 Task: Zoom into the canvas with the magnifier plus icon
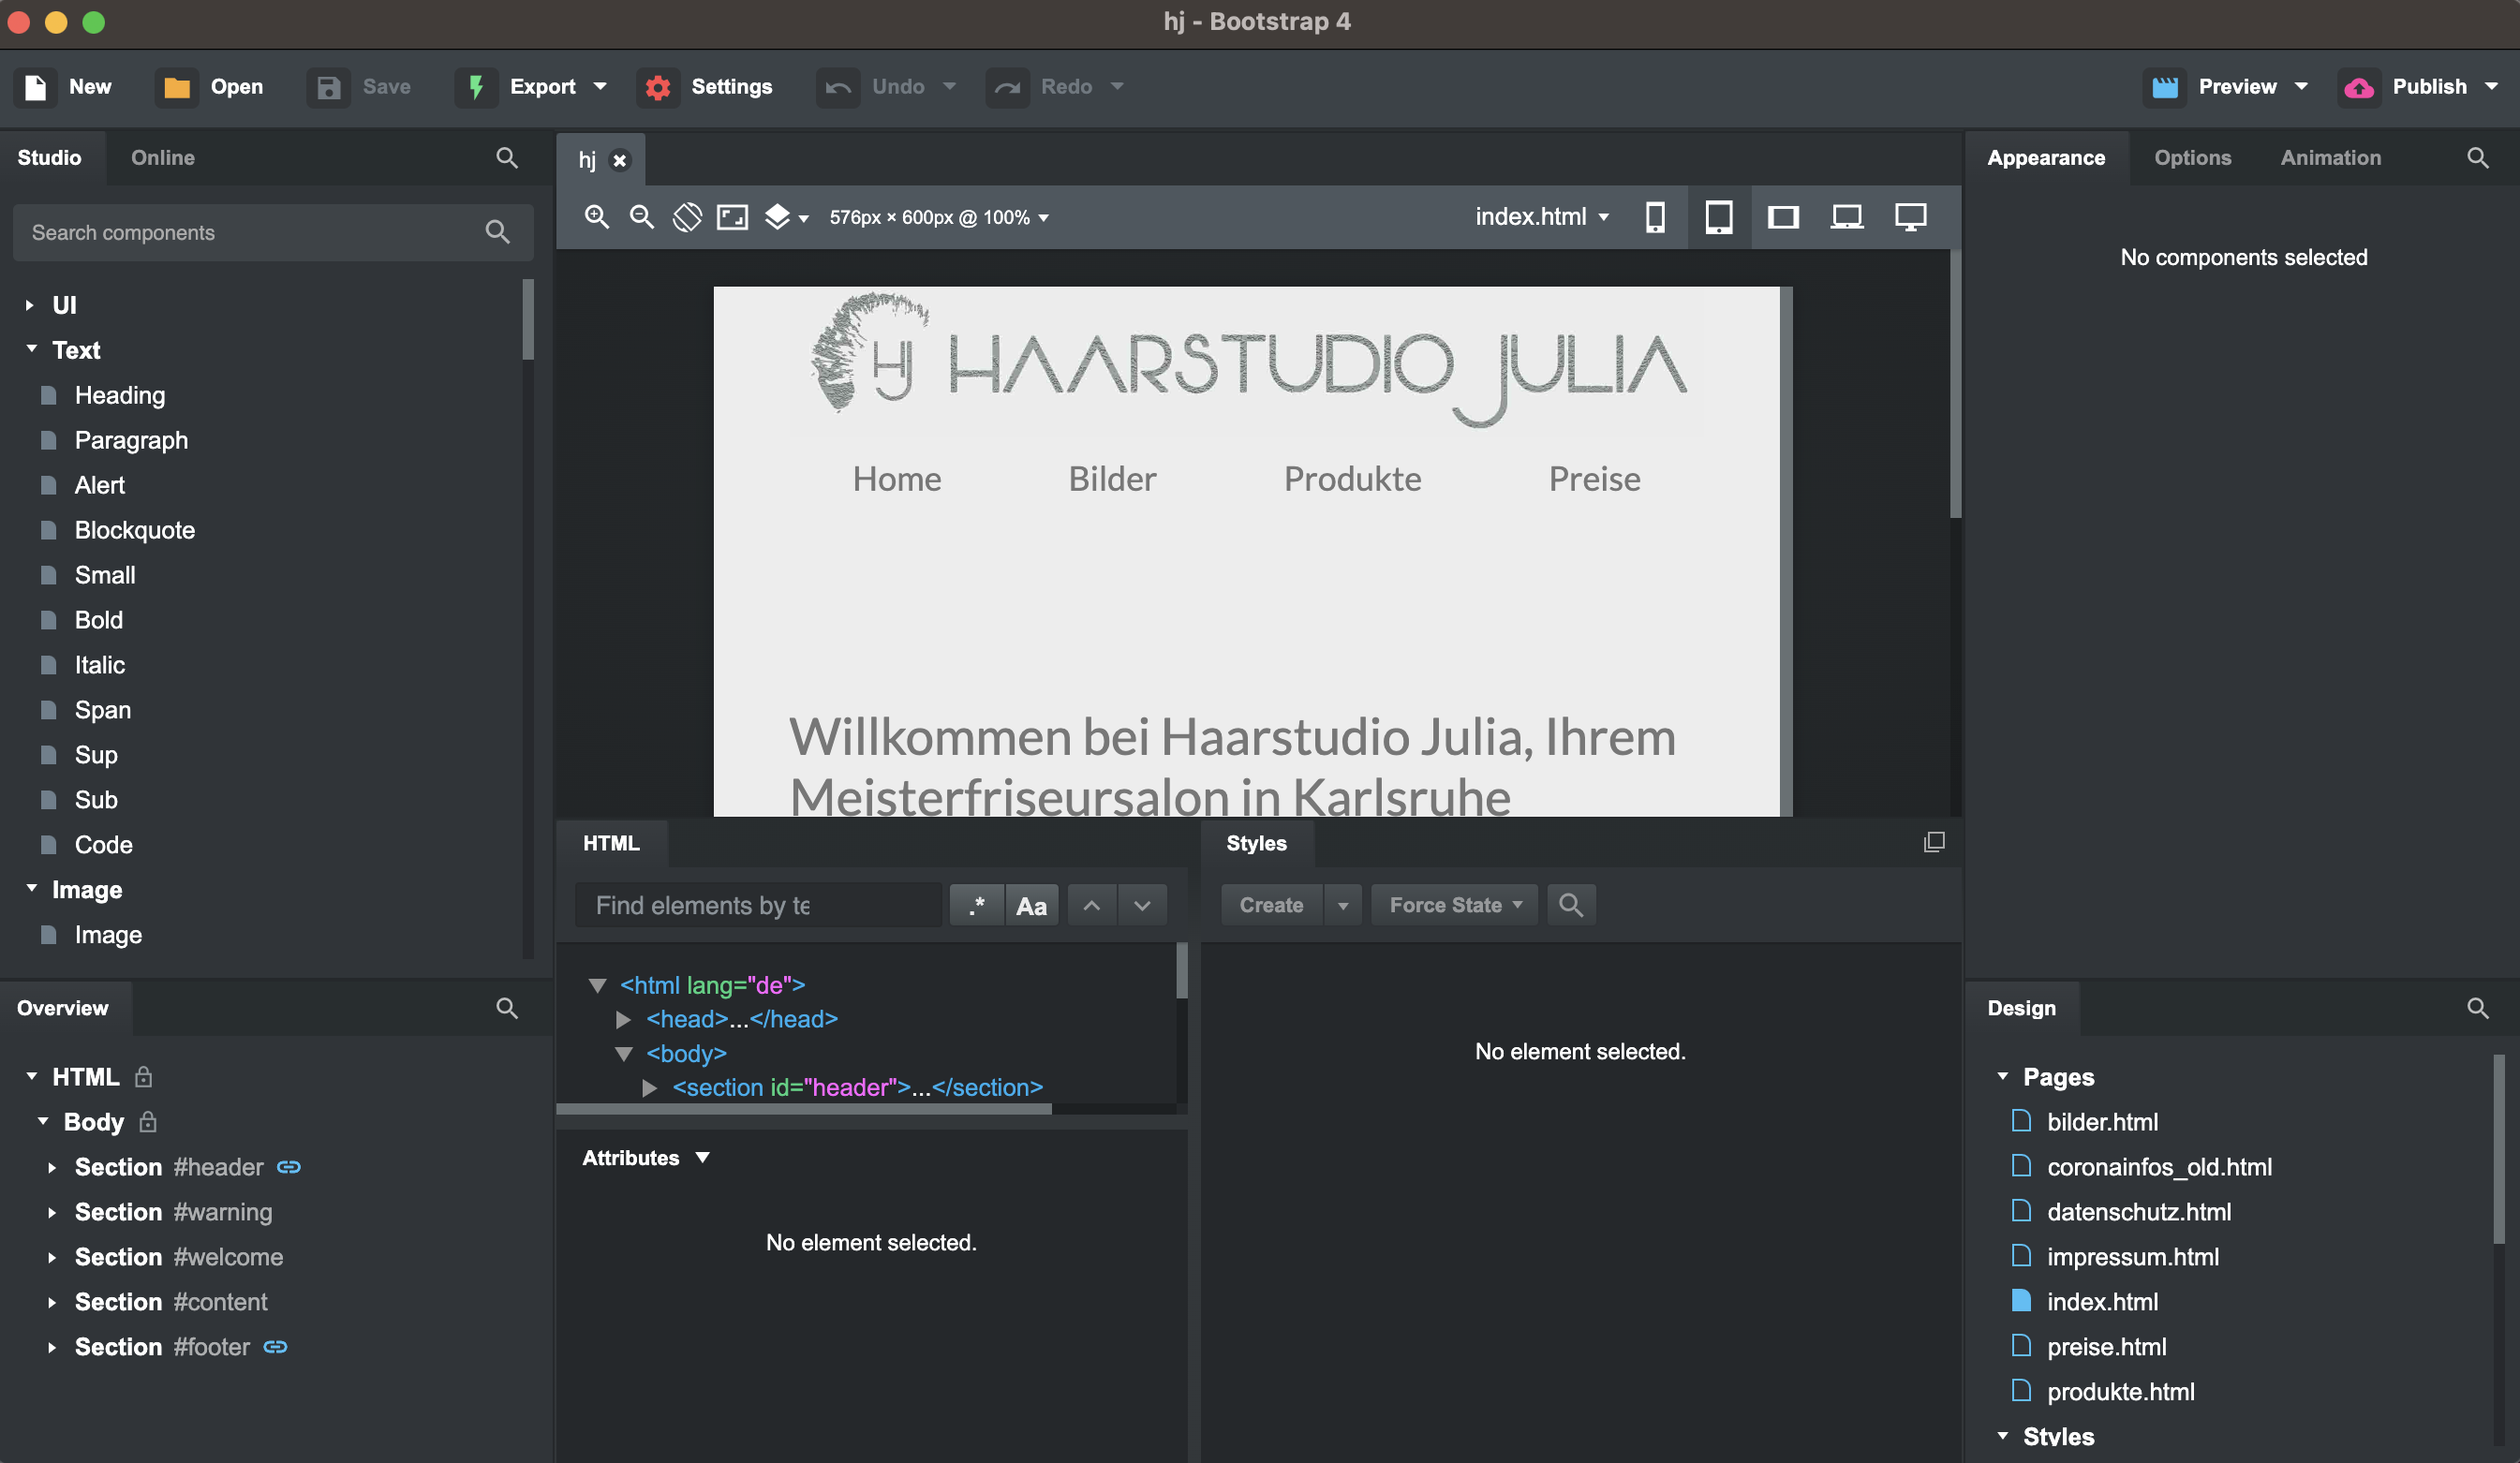tap(597, 217)
